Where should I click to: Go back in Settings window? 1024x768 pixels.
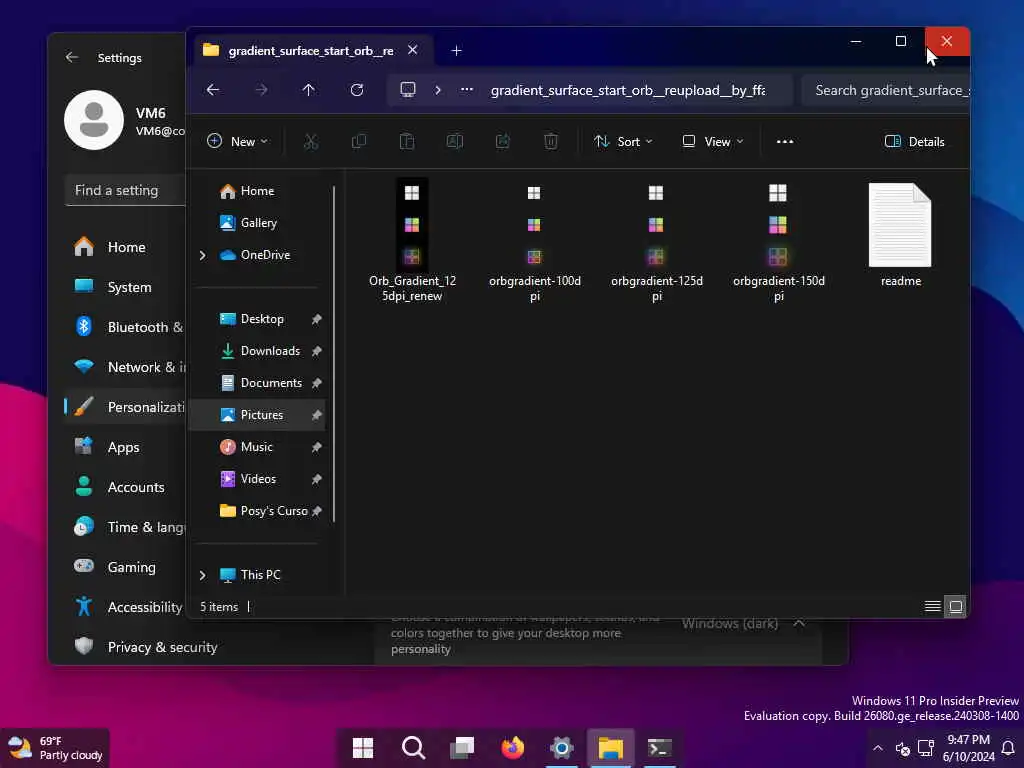[x=72, y=57]
